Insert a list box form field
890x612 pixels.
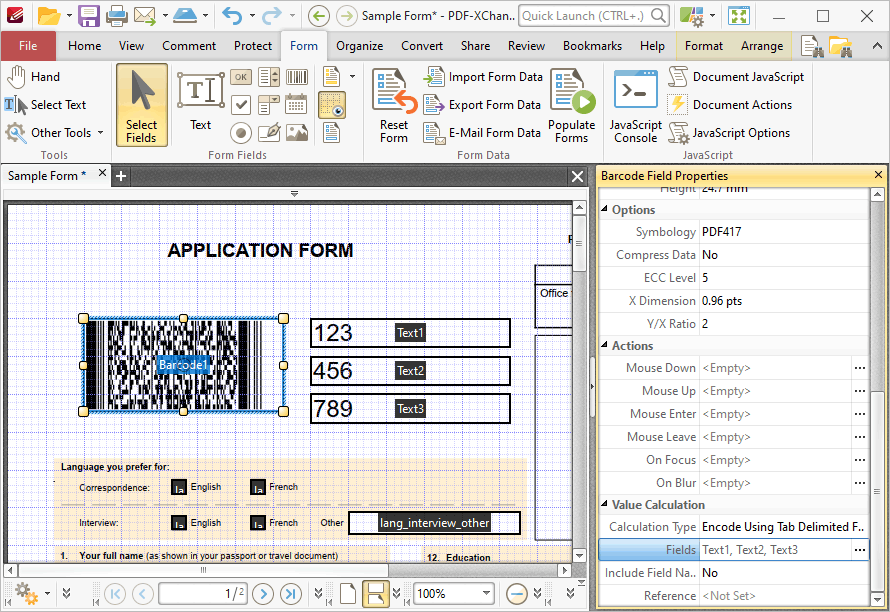click(269, 77)
